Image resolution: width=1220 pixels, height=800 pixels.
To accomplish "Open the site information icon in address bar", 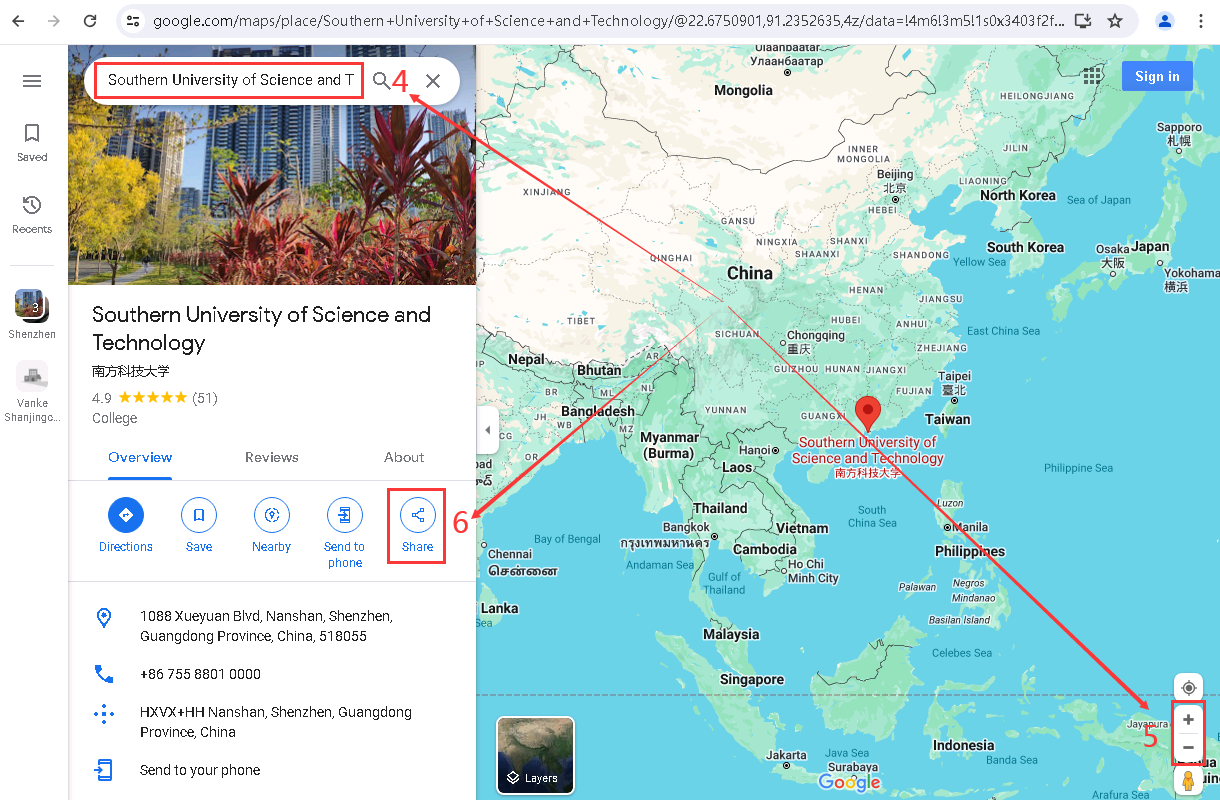I will click(134, 20).
